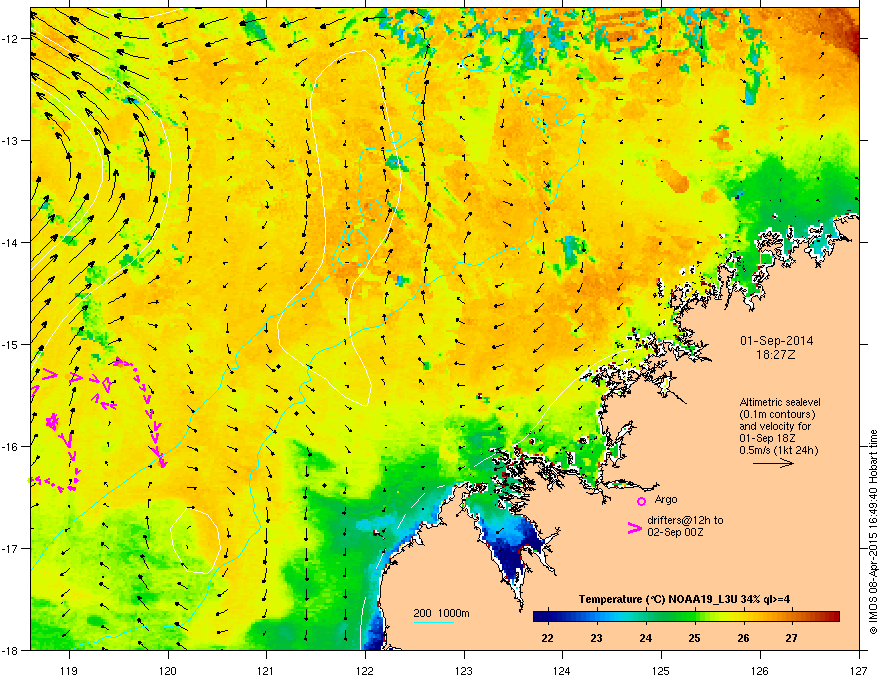Click the longitude axis label 120

(x=168, y=670)
